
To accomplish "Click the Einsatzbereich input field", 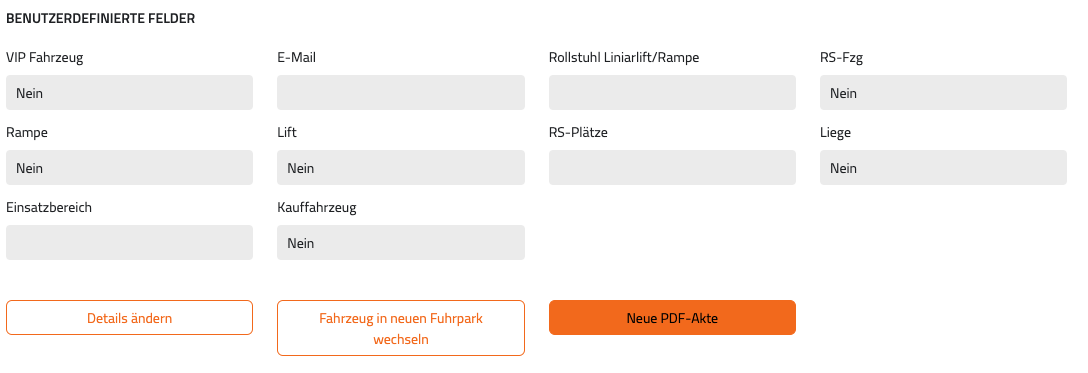I will tap(129, 243).
